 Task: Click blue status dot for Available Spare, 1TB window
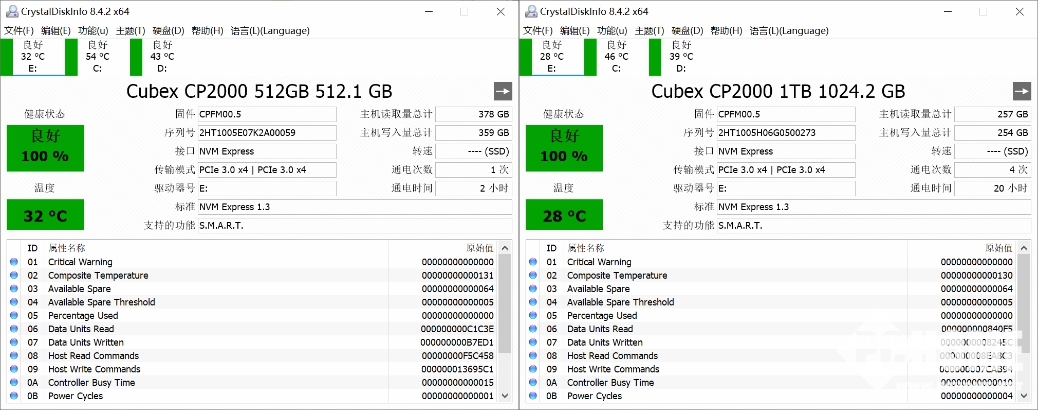click(533, 289)
